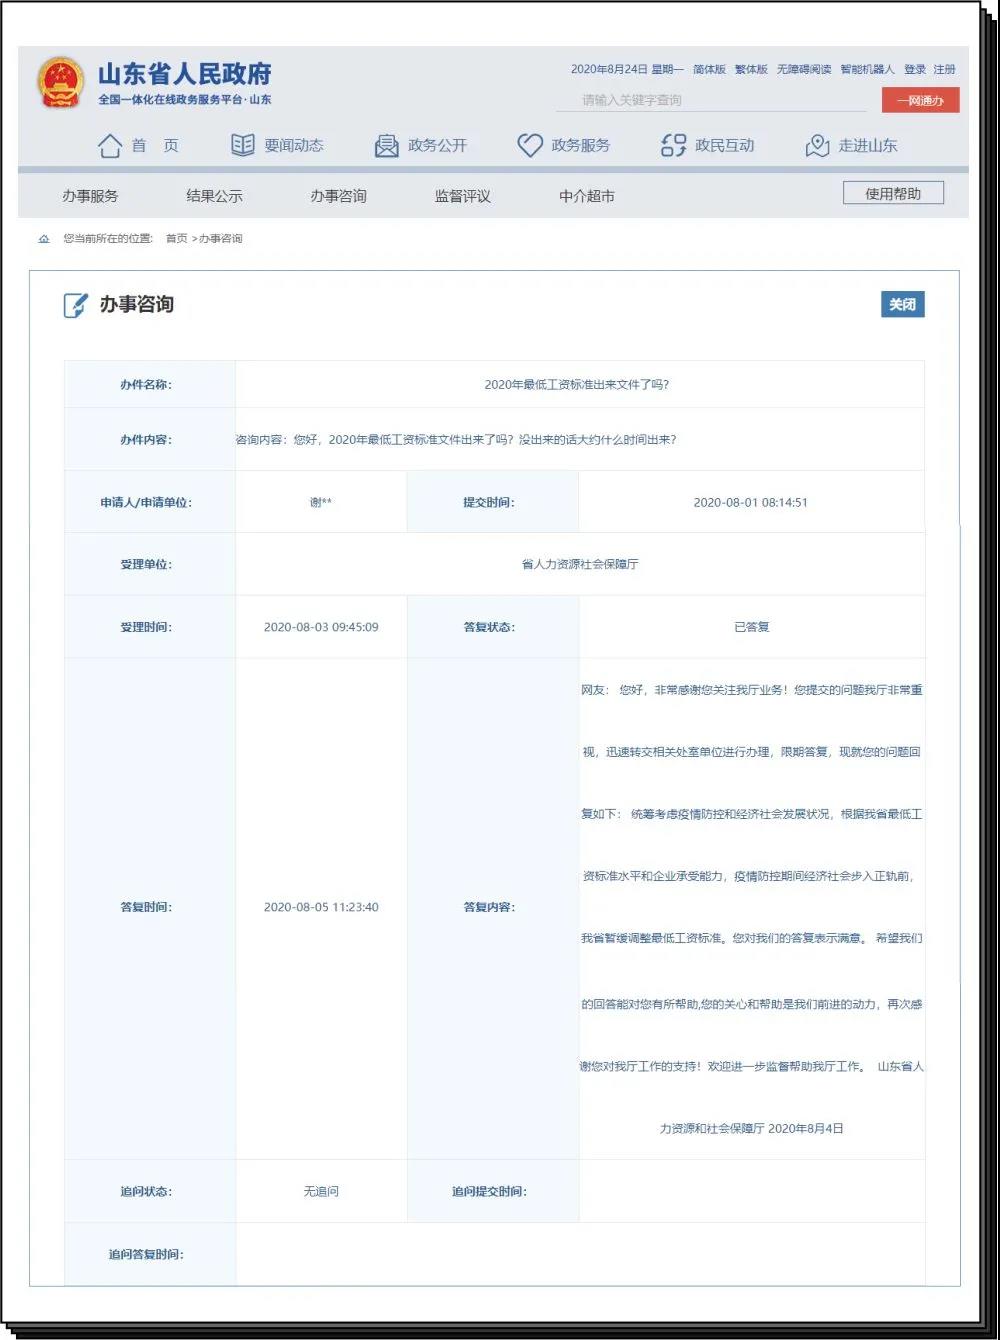Click the 办事咨询 edit pencil icon

point(76,305)
